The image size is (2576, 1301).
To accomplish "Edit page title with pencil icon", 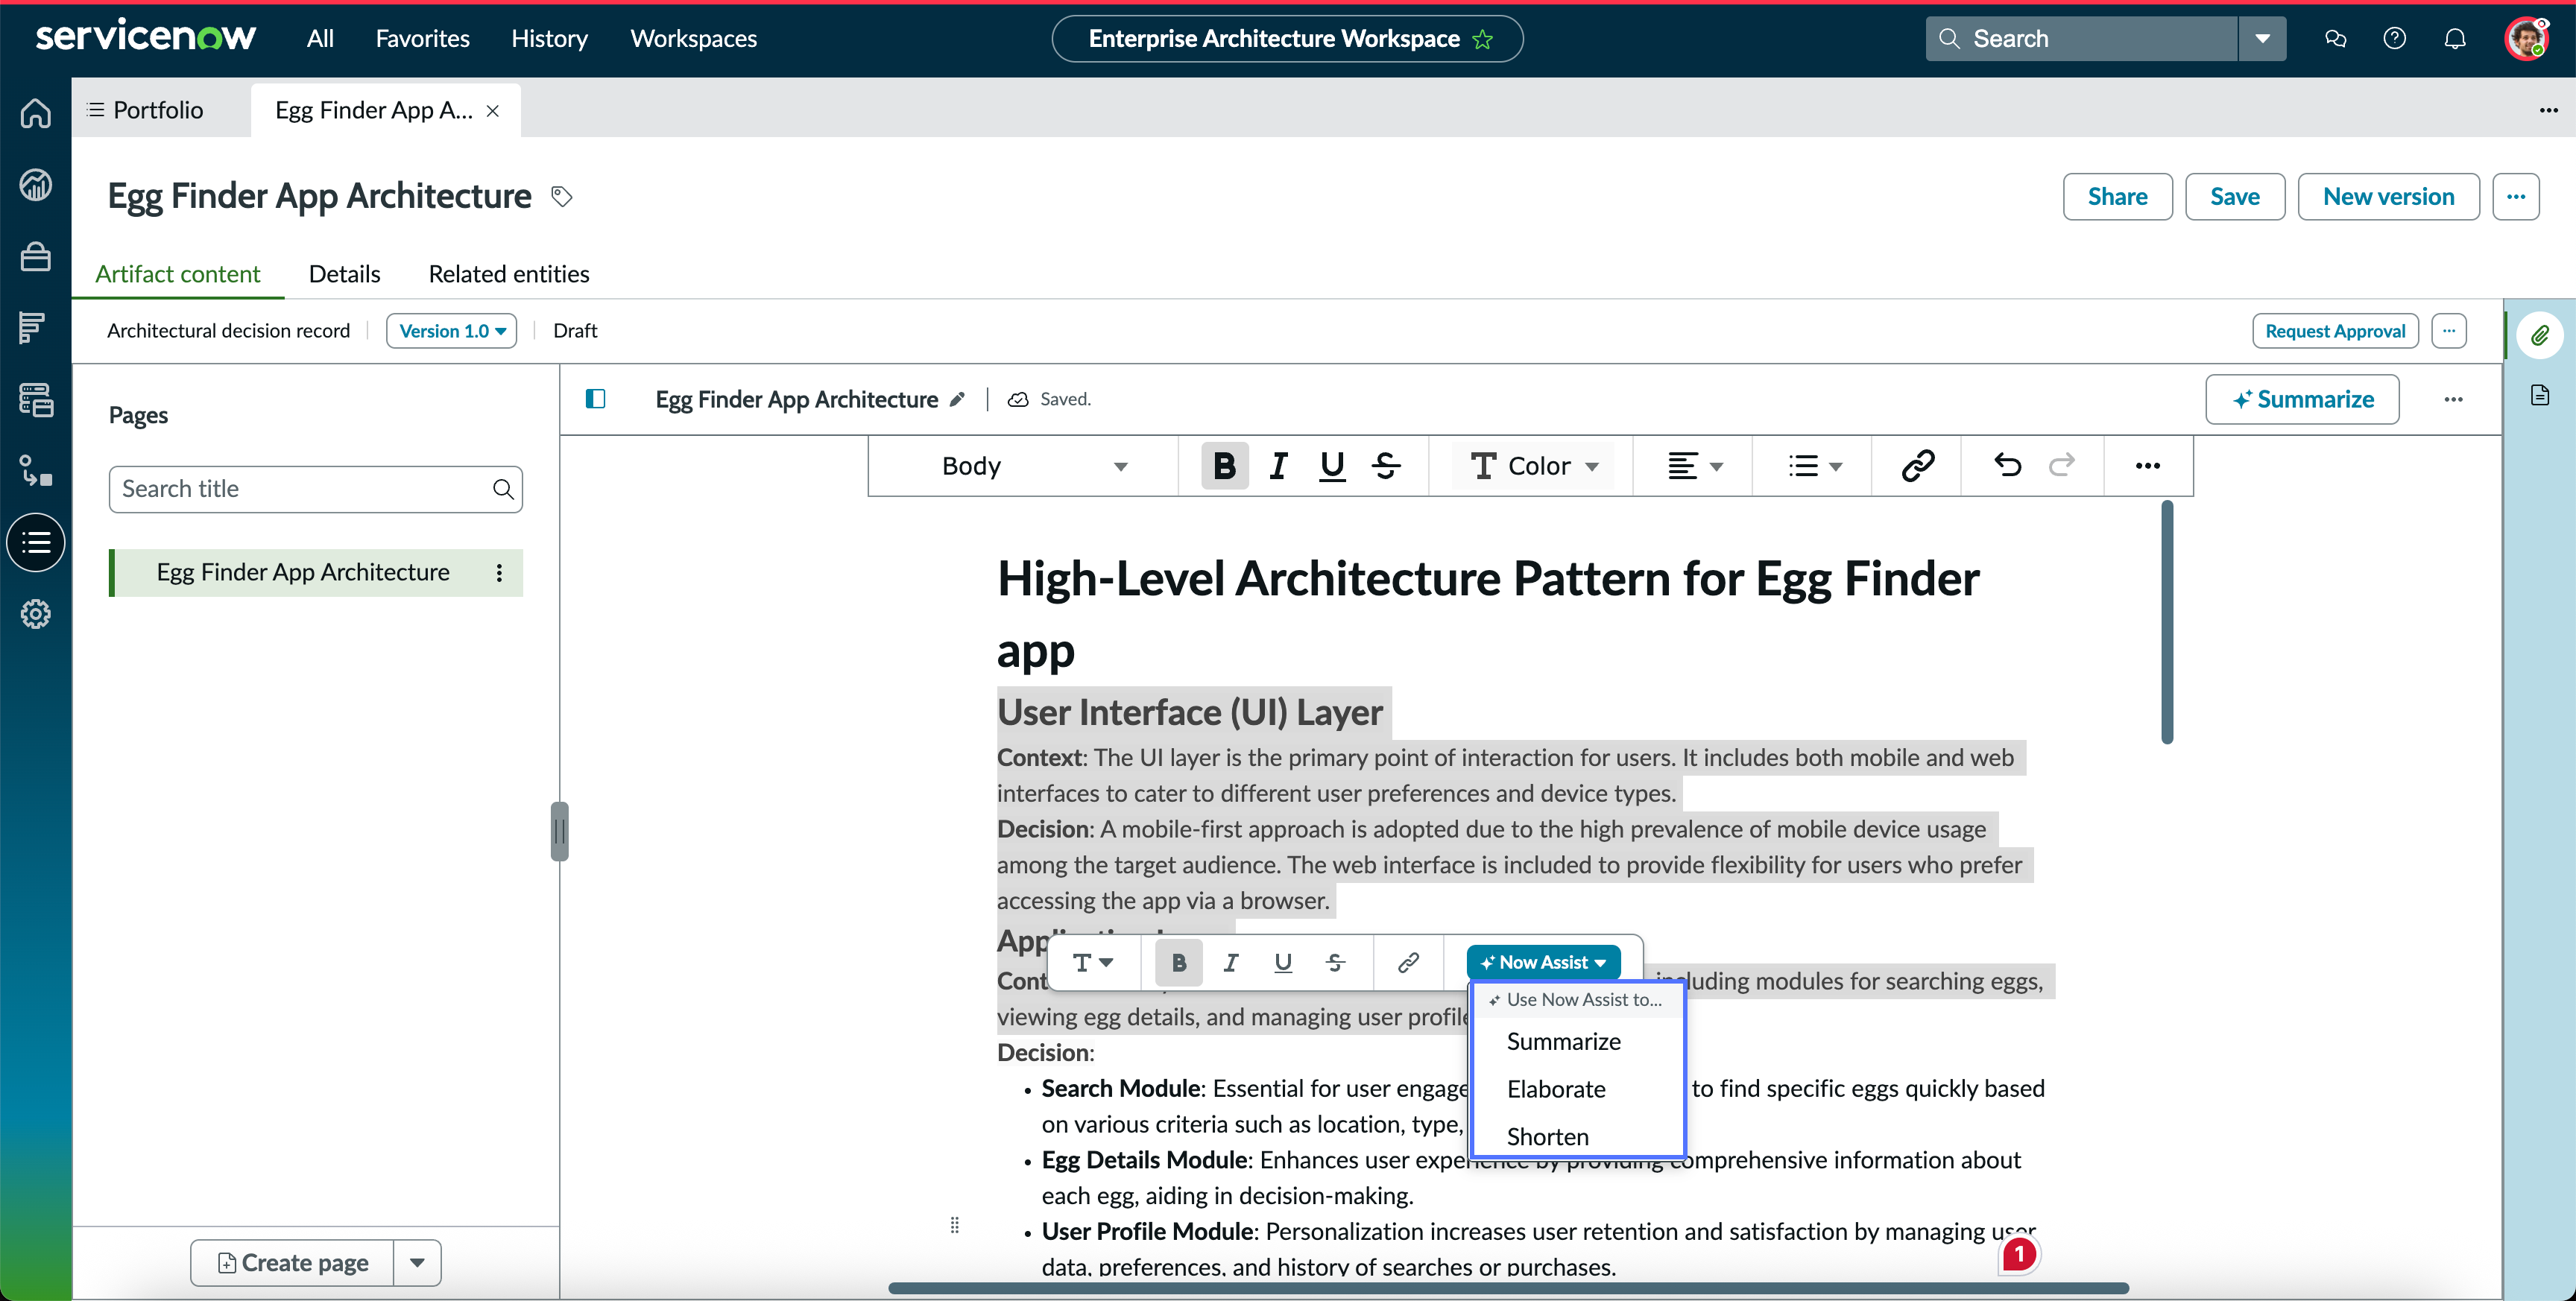I will pyautogui.click(x=957, y=399).
